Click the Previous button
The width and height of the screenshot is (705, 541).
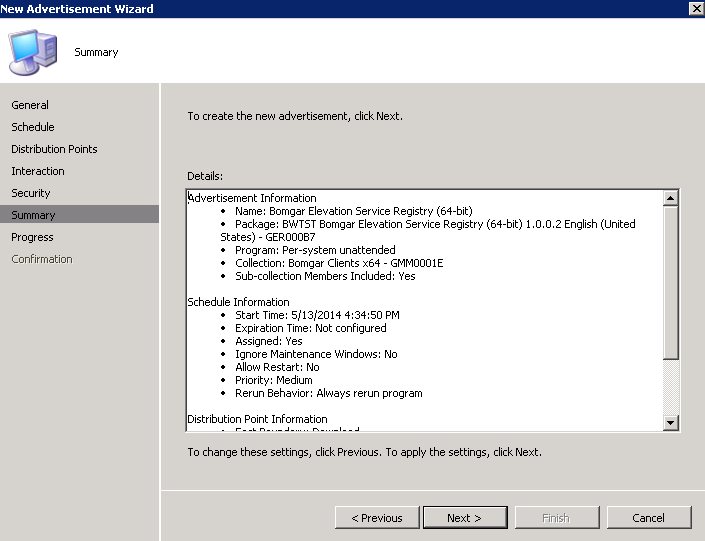pos(377,518)
